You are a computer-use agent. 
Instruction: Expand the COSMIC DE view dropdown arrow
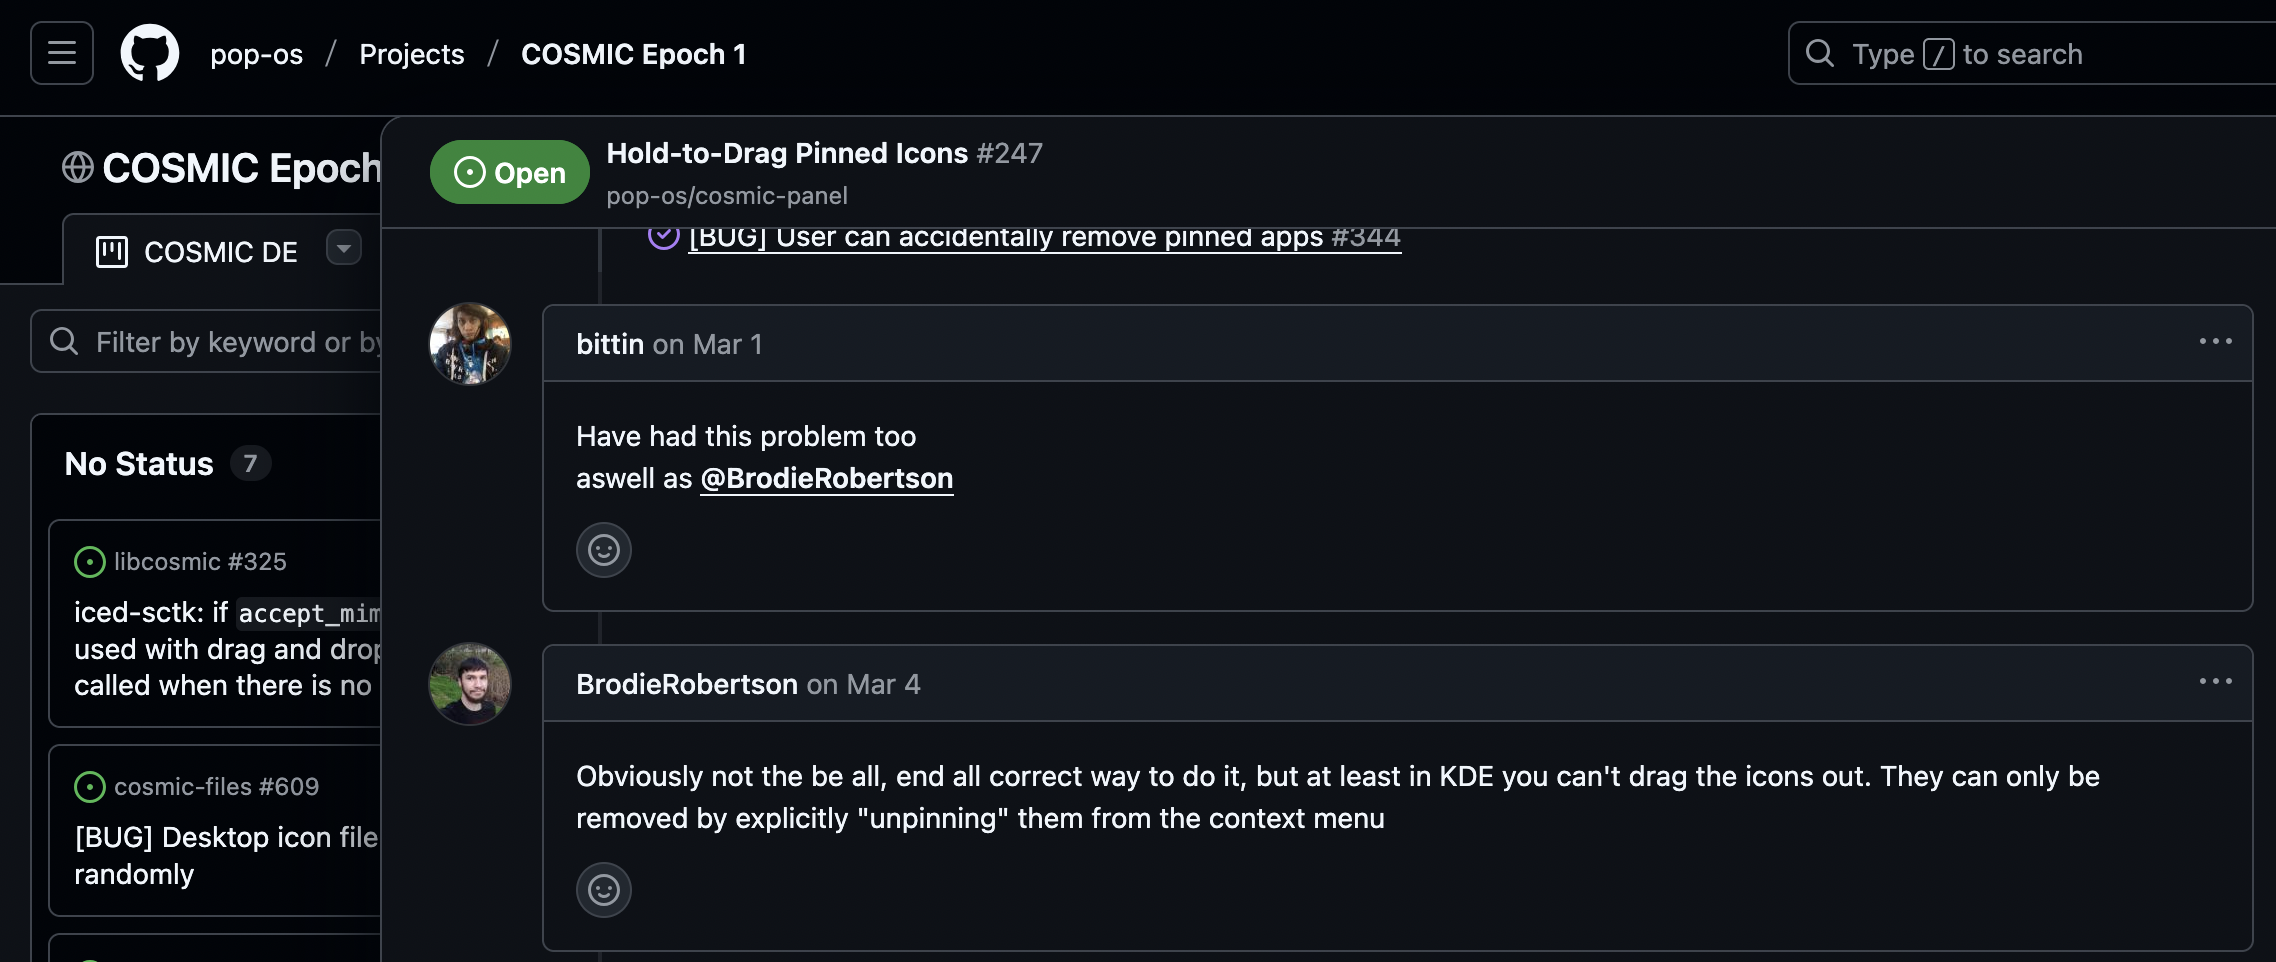pyautogui.click(x=343, y=248)
